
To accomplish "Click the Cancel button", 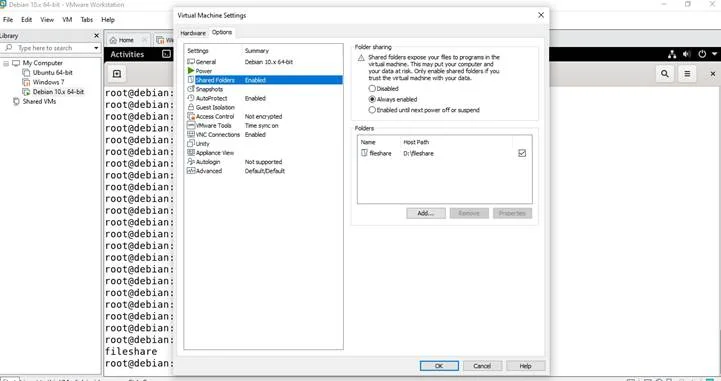I will click(482, 366).
